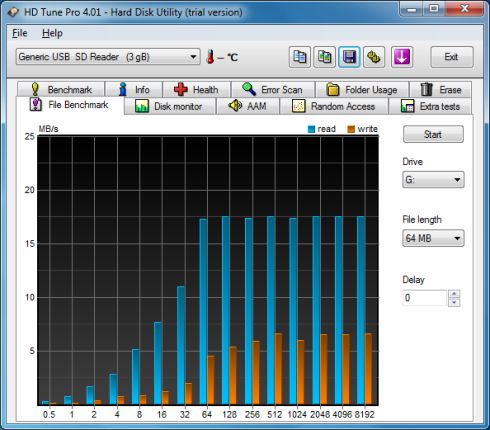Click the purple down-arrow tray icon

[x=402, y=57]
